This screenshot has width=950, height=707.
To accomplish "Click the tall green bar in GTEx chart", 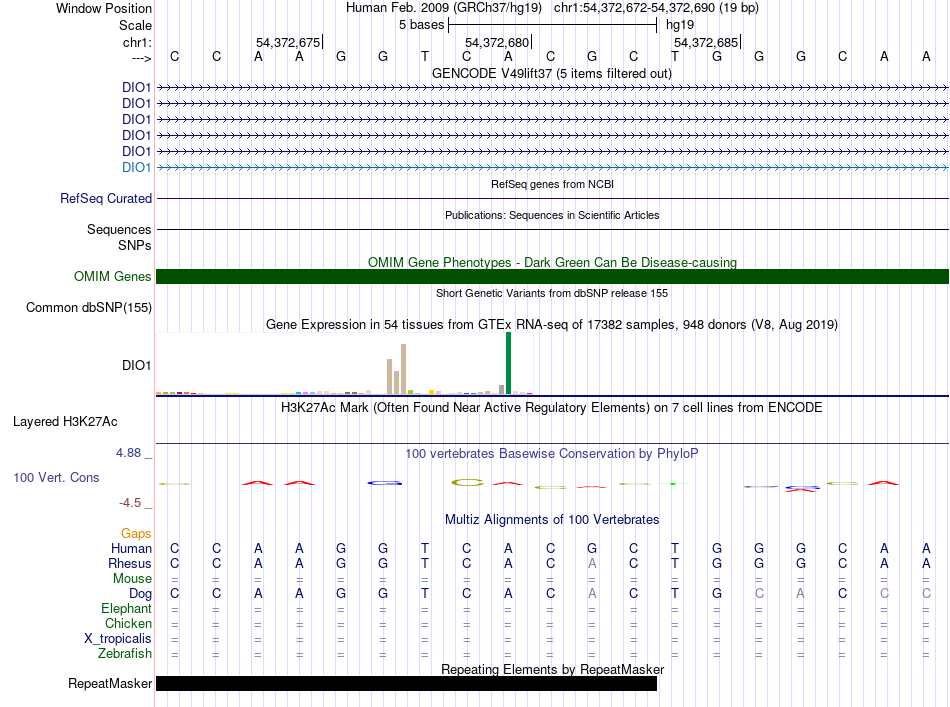I will (x=508, y=363).
